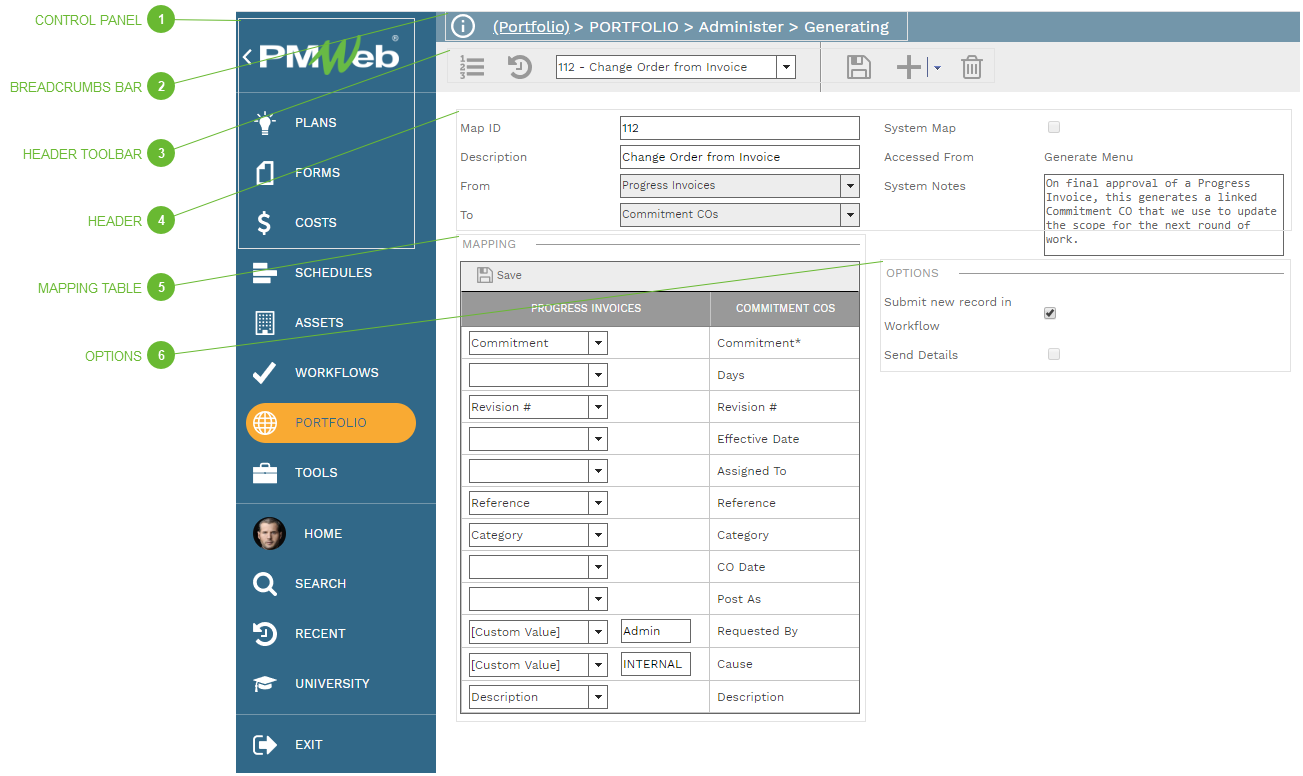Click the history icon in header toolbar
Viewport: 1303px width, 776px height.
[520, 67]
